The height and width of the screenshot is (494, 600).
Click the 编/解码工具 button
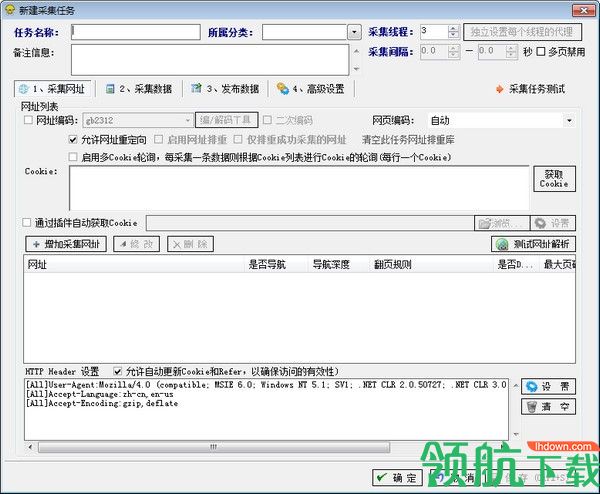tap(227, 120)
